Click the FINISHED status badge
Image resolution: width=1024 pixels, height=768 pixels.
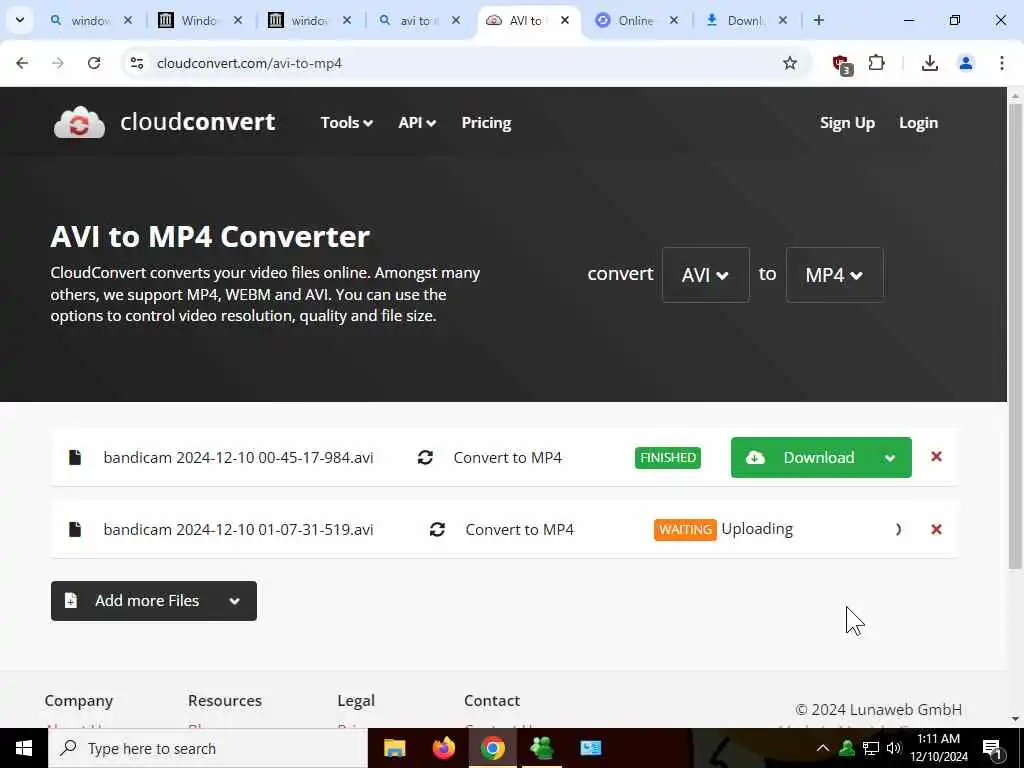pyautogui.click(x=667, y=458)
